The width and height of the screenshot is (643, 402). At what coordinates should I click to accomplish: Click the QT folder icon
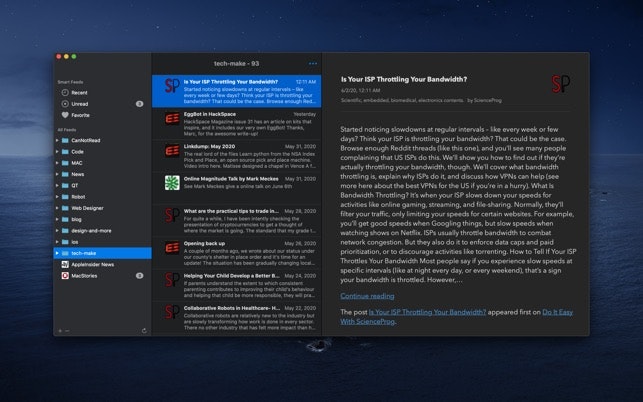(65, 185)
